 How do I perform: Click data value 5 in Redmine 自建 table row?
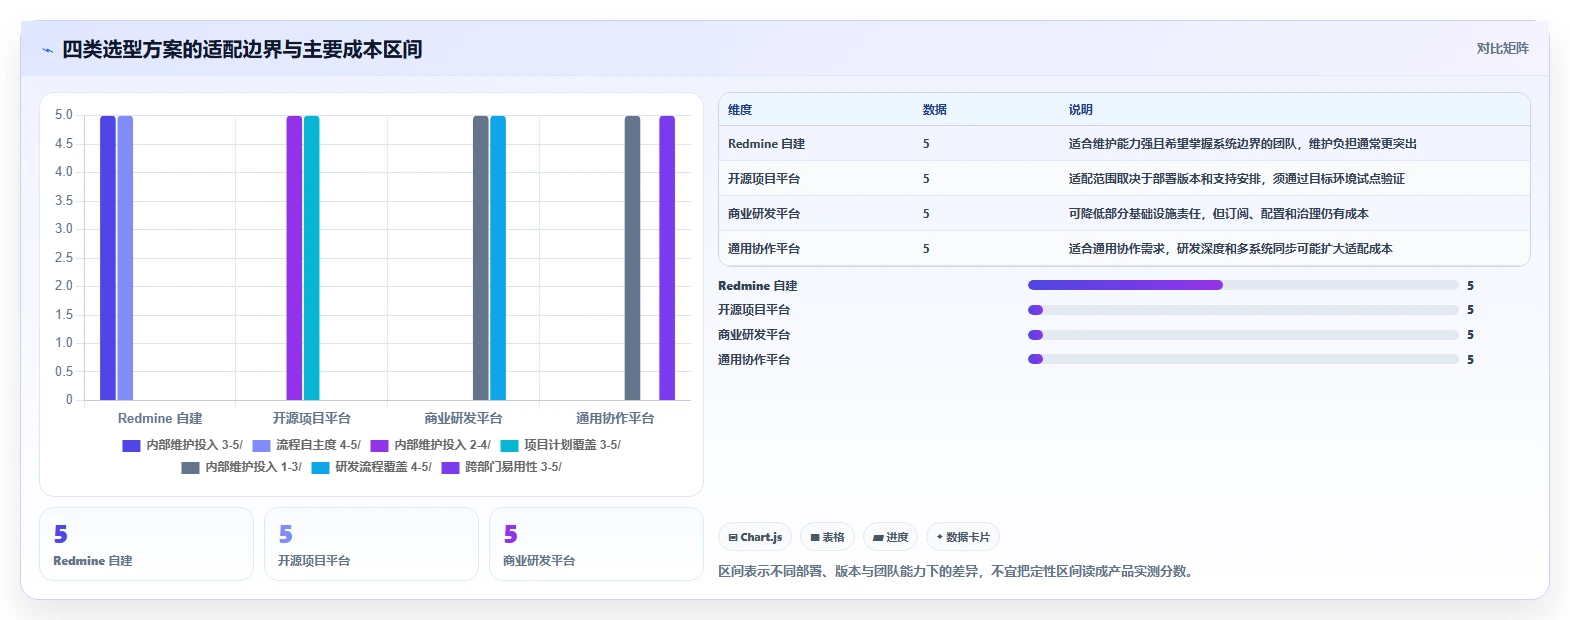click(926, 144)
